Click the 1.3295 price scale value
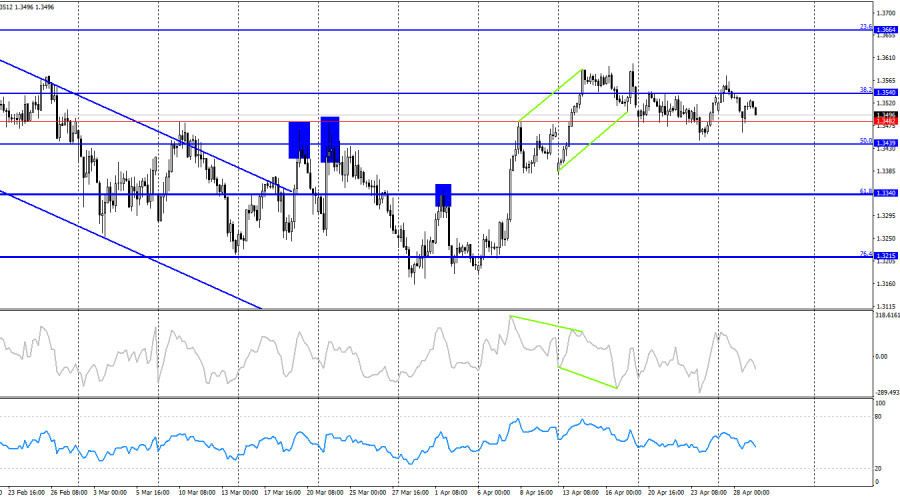The width and height of the screenshot is (900, 500). [x=887, y=216]
